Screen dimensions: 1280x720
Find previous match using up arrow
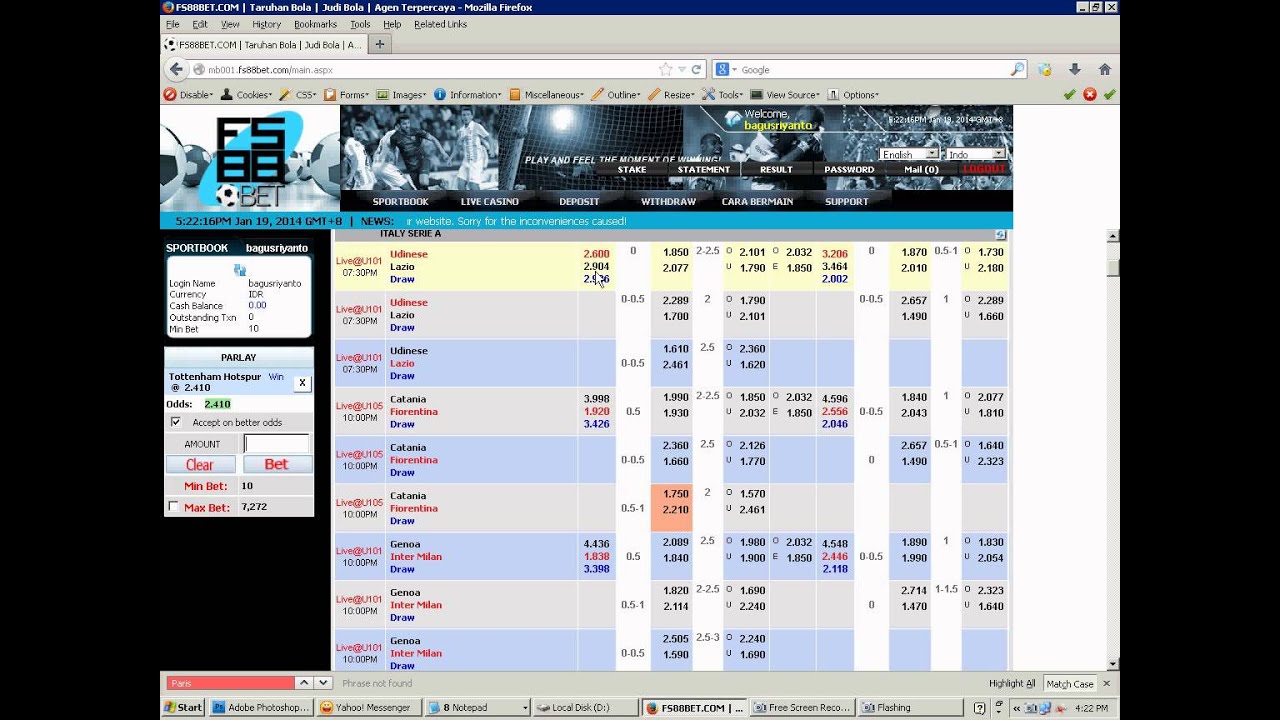click(x=303, y=683)
